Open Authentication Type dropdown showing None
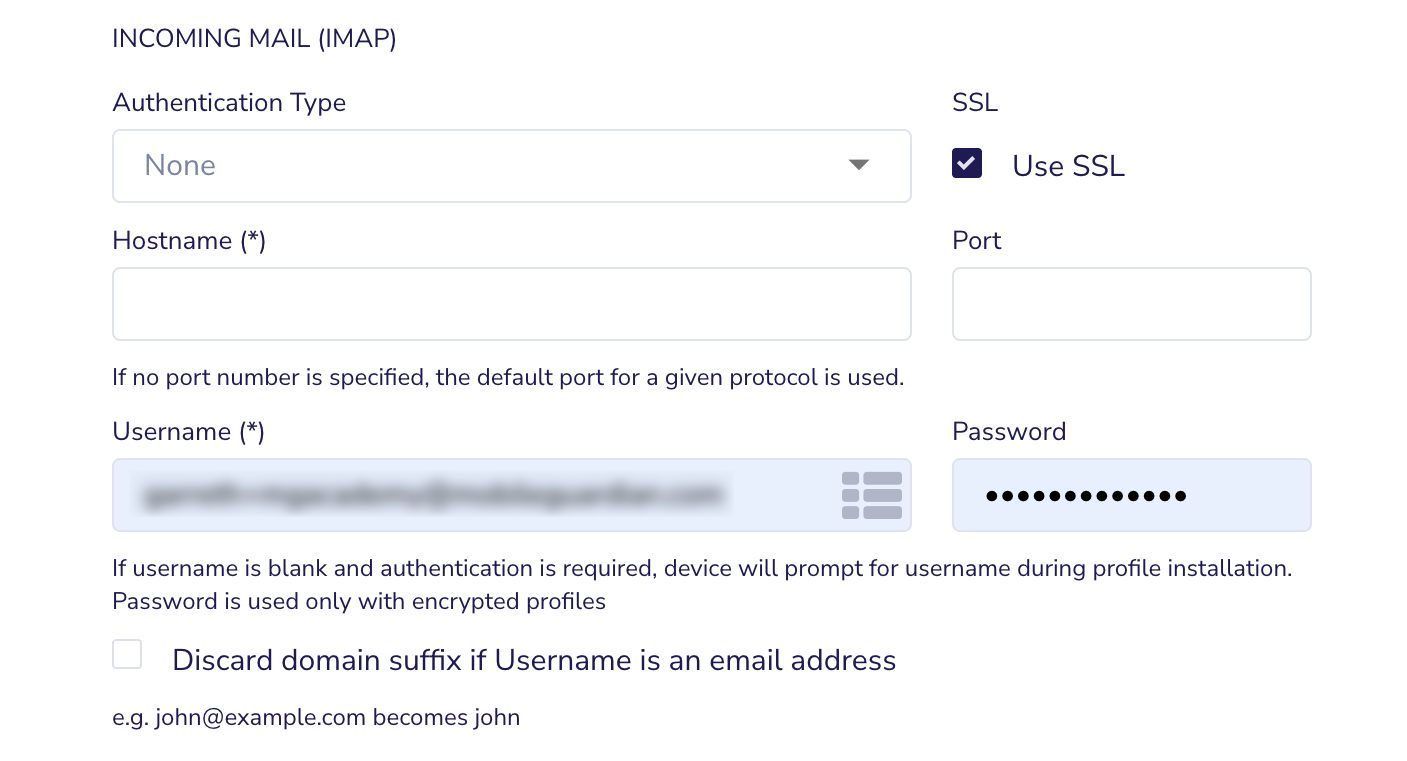Viewport: 1407px width, 761px height. (512, 166)
